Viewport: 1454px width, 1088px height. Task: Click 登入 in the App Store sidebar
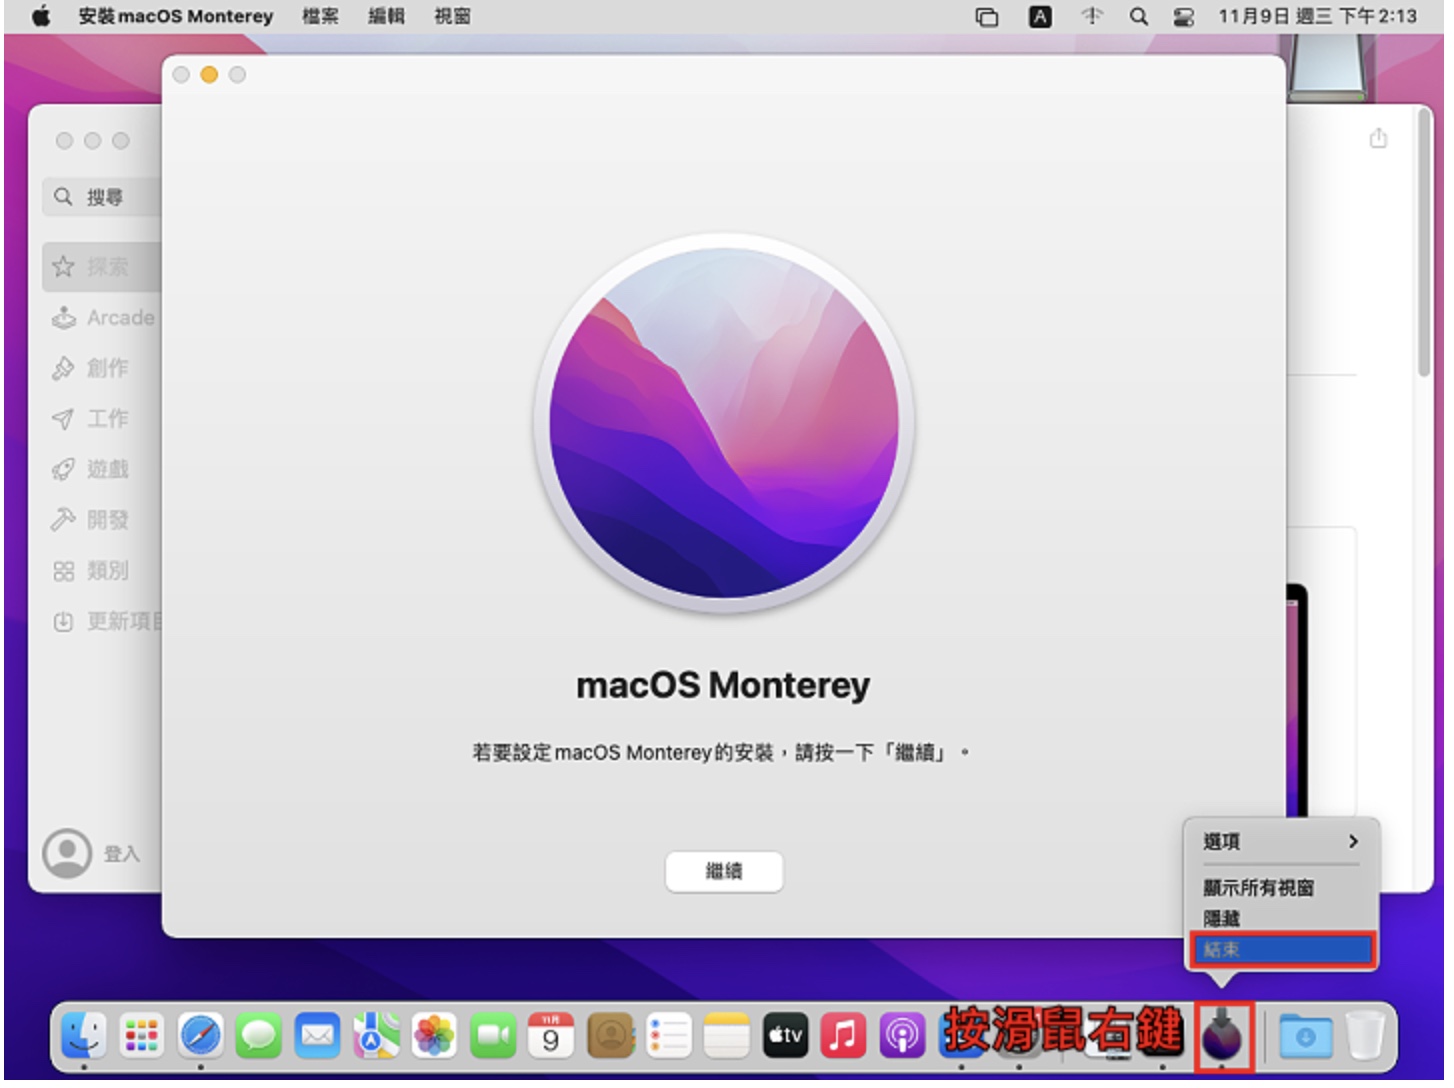point(122,854)
